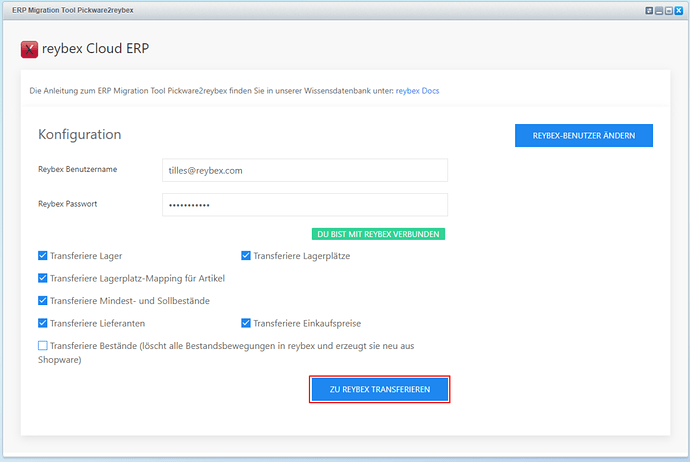Screen dimensions: 690x462
Task: Uncheck Transferiere Mindest- und Sollbestände
Action: [43, 301]
